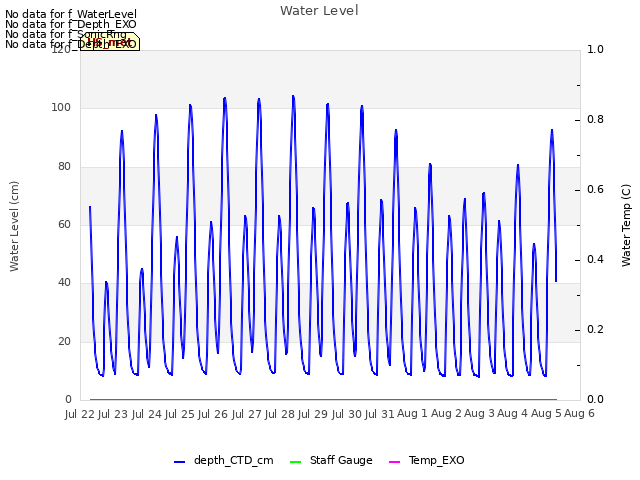Click the "Aug 4" date label

click(513, 414)
